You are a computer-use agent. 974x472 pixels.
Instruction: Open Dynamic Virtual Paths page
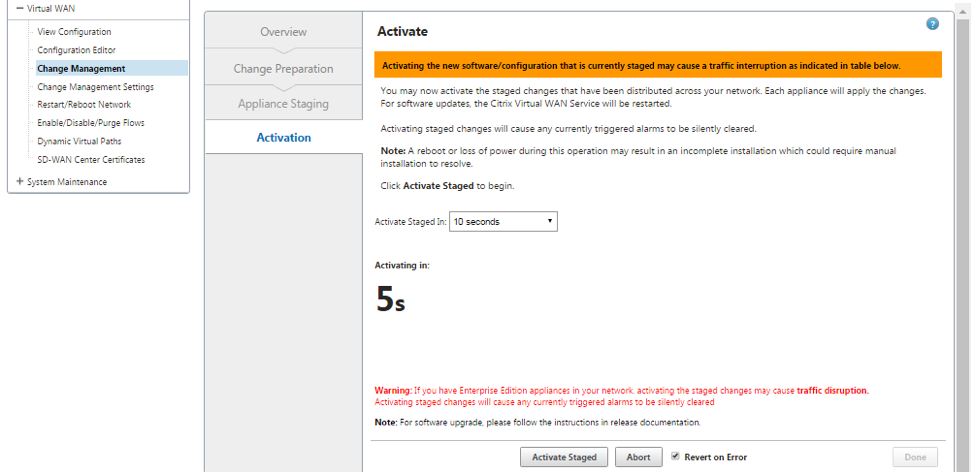click(79, 141)
